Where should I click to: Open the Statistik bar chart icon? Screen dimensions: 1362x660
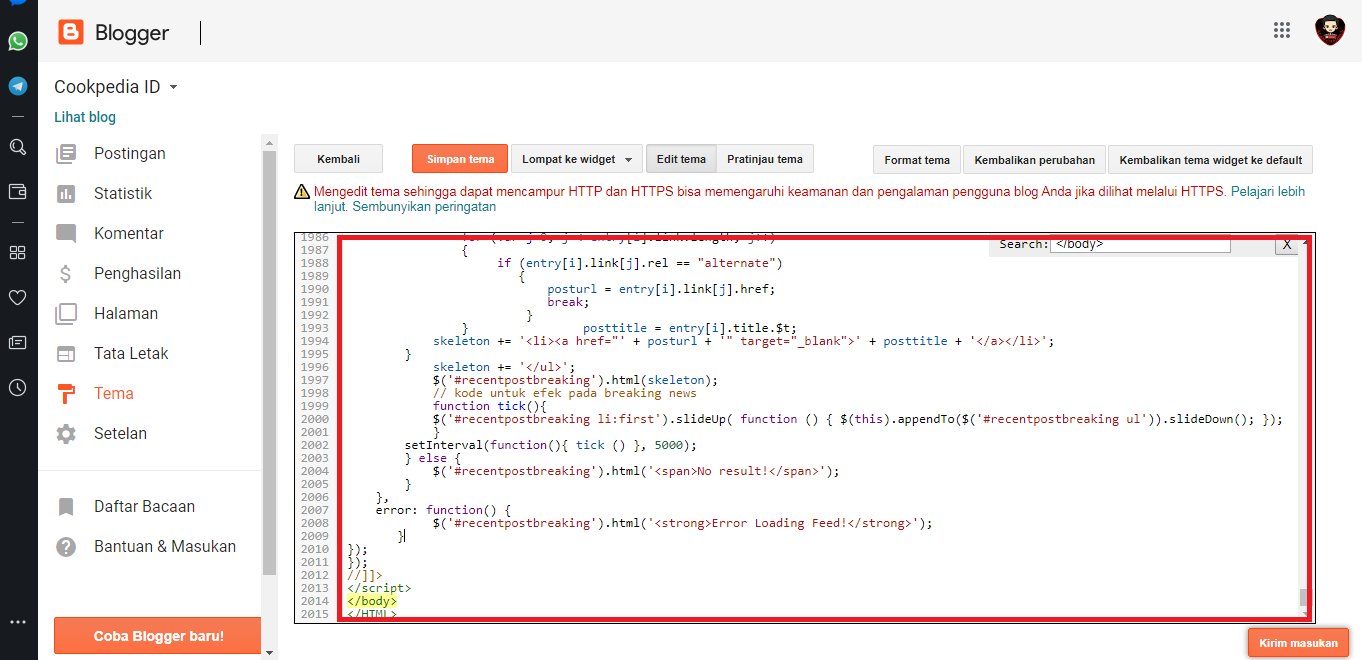tap(66, 194)
